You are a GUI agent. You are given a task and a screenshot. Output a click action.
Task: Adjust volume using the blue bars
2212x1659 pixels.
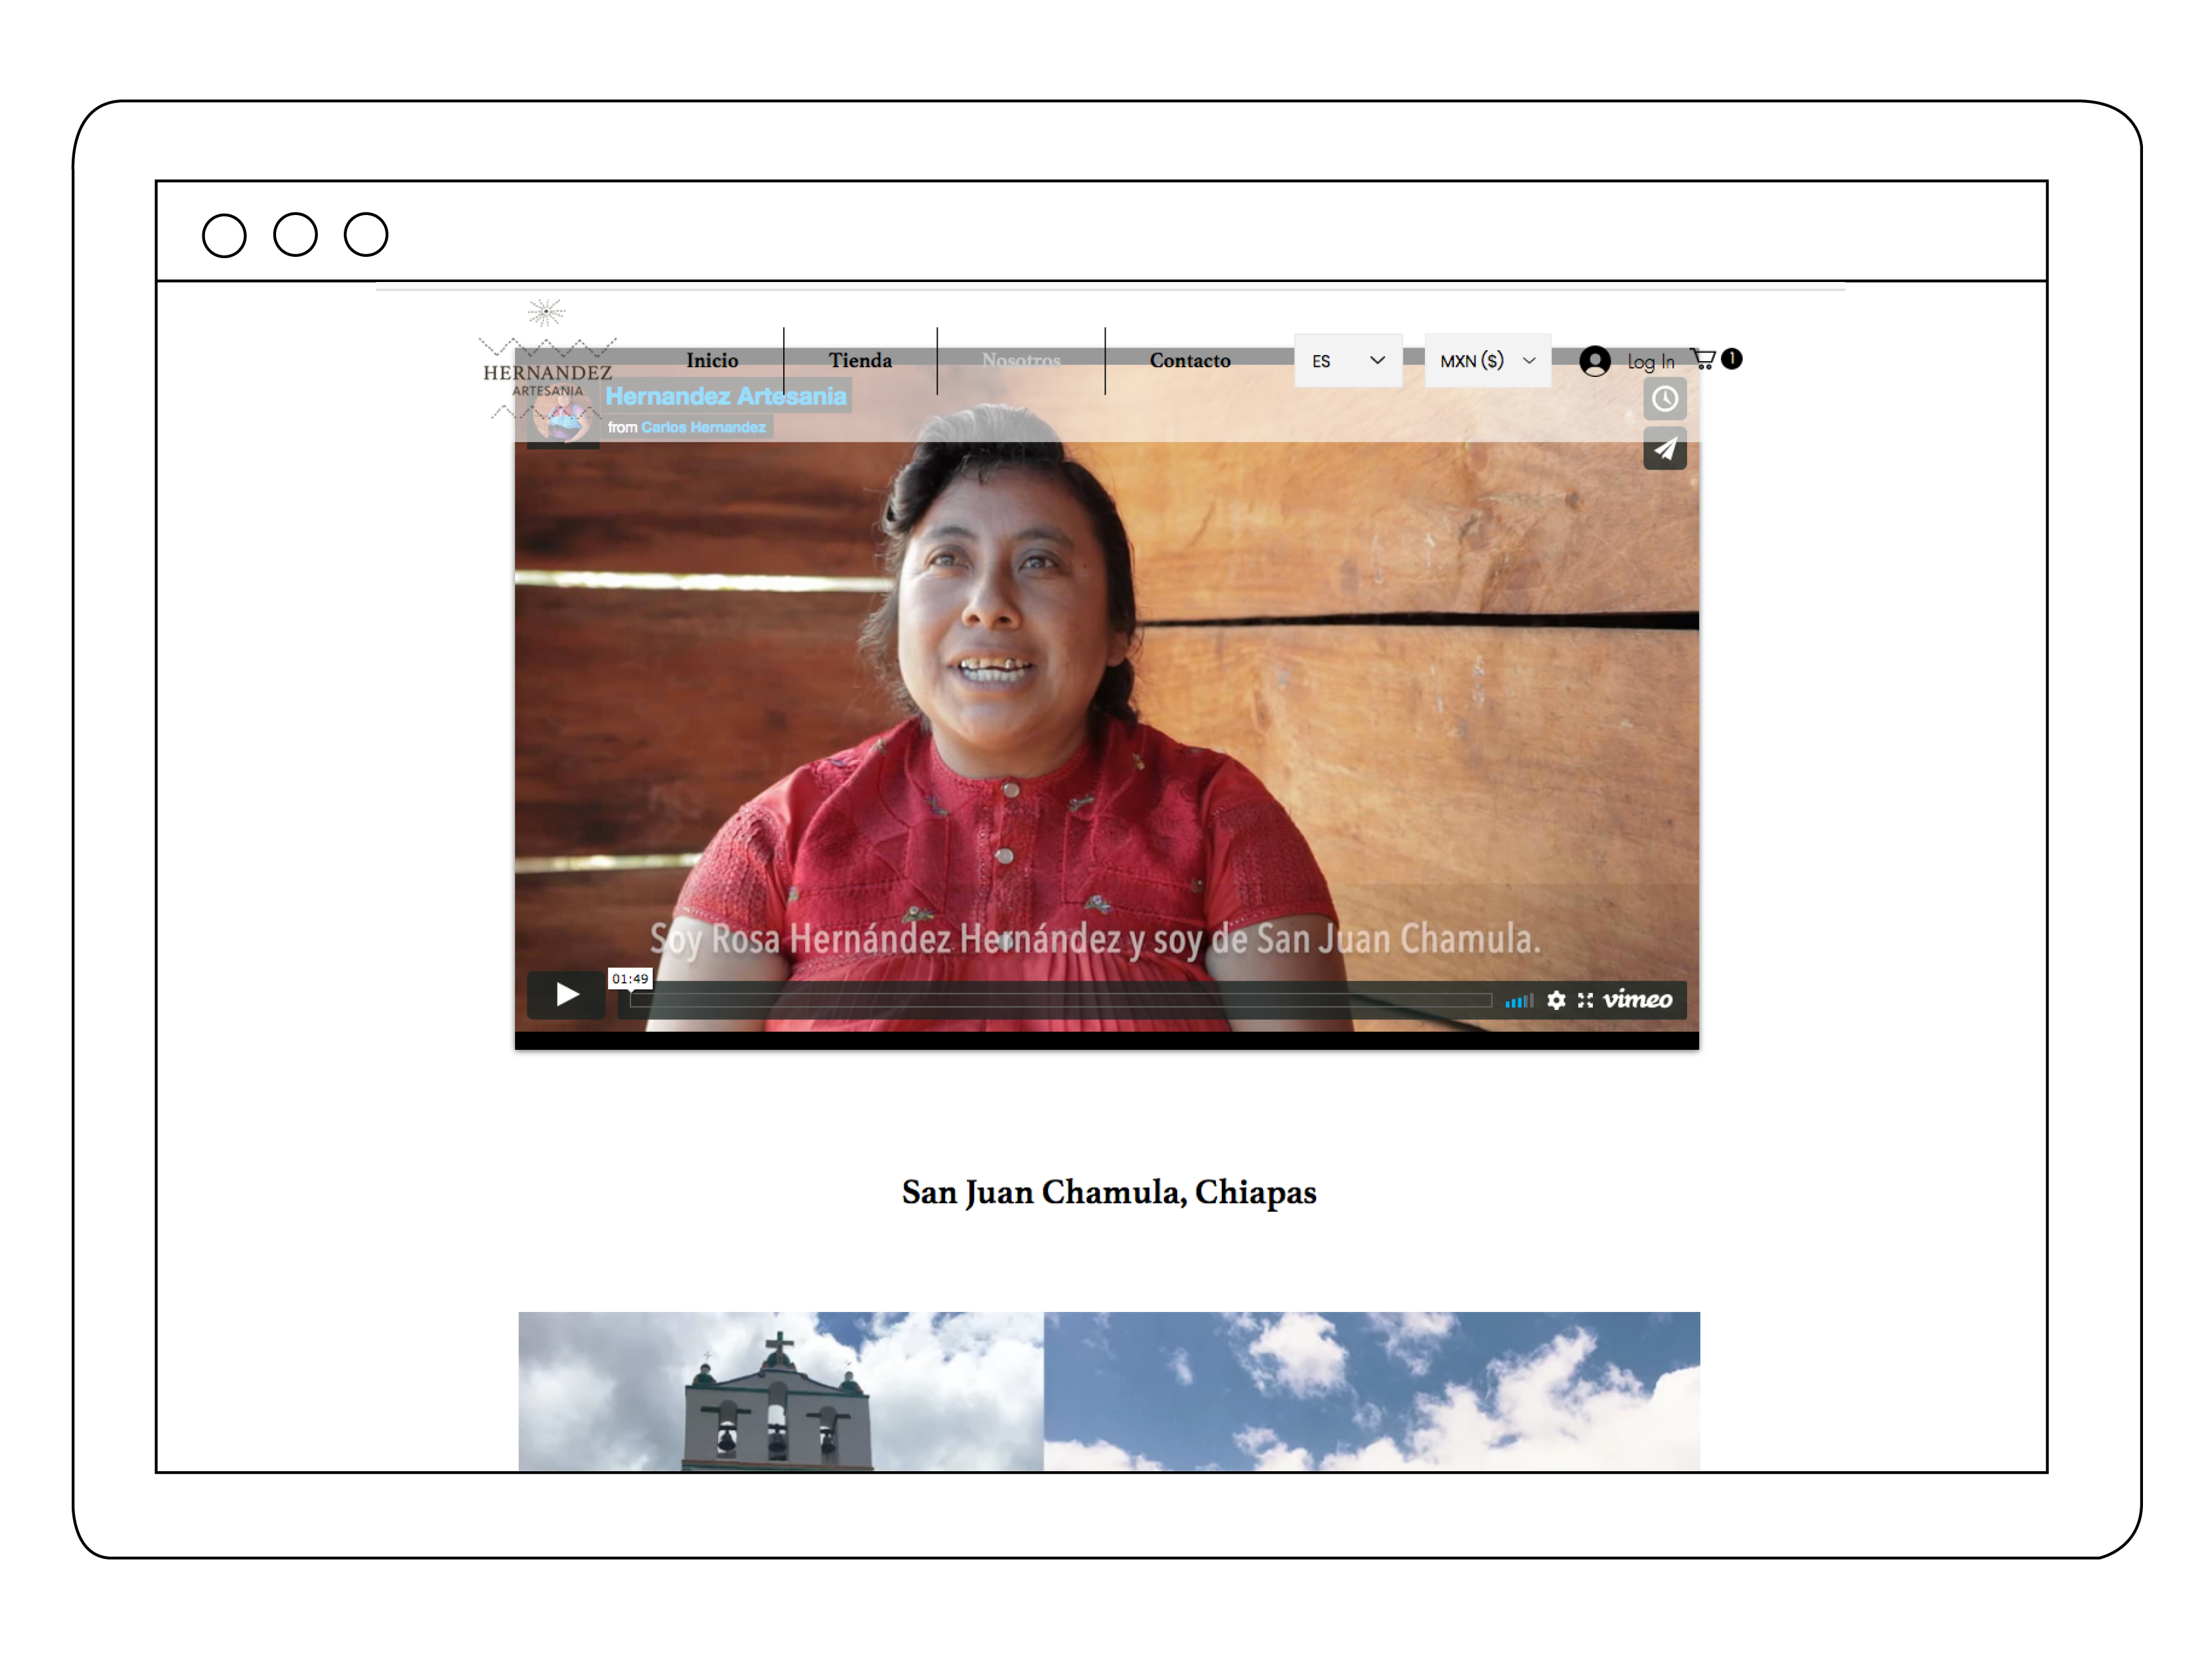(1518, 1001)
